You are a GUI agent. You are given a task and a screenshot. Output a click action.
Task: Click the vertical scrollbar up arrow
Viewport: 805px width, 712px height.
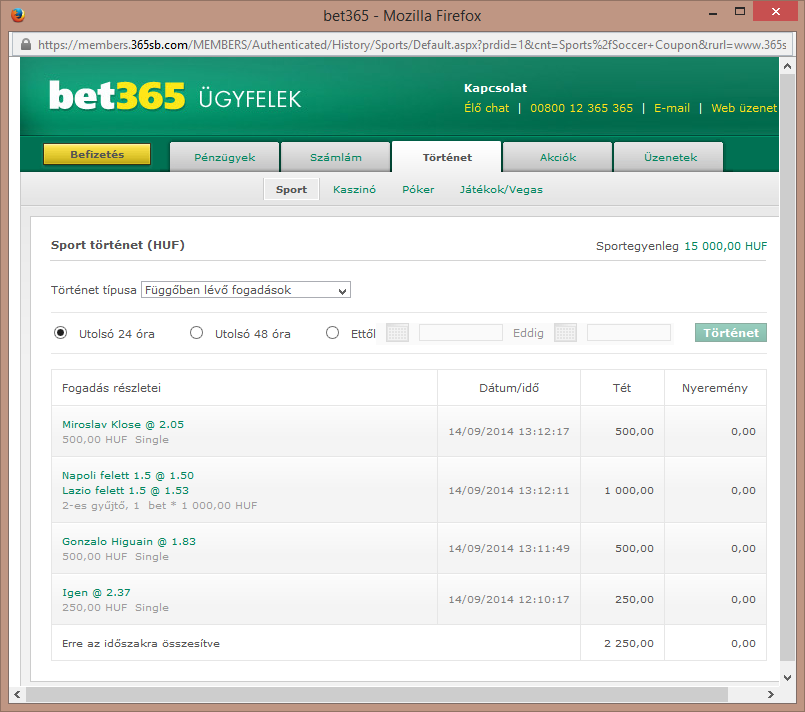pos(787,66)
